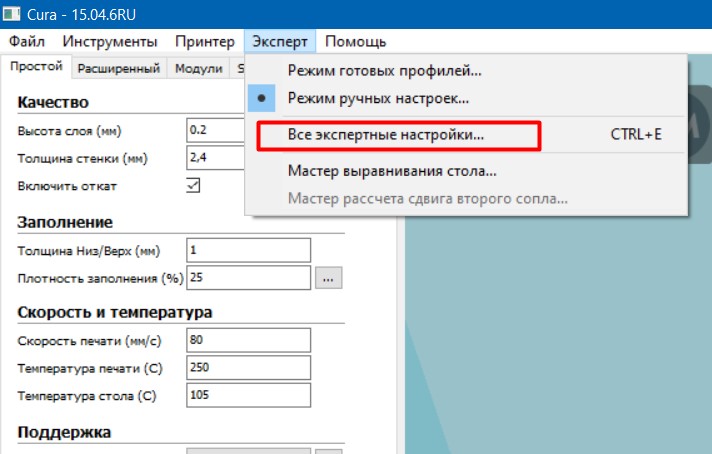Launch Мастер выравнивания стола

(x=466, y=171)
